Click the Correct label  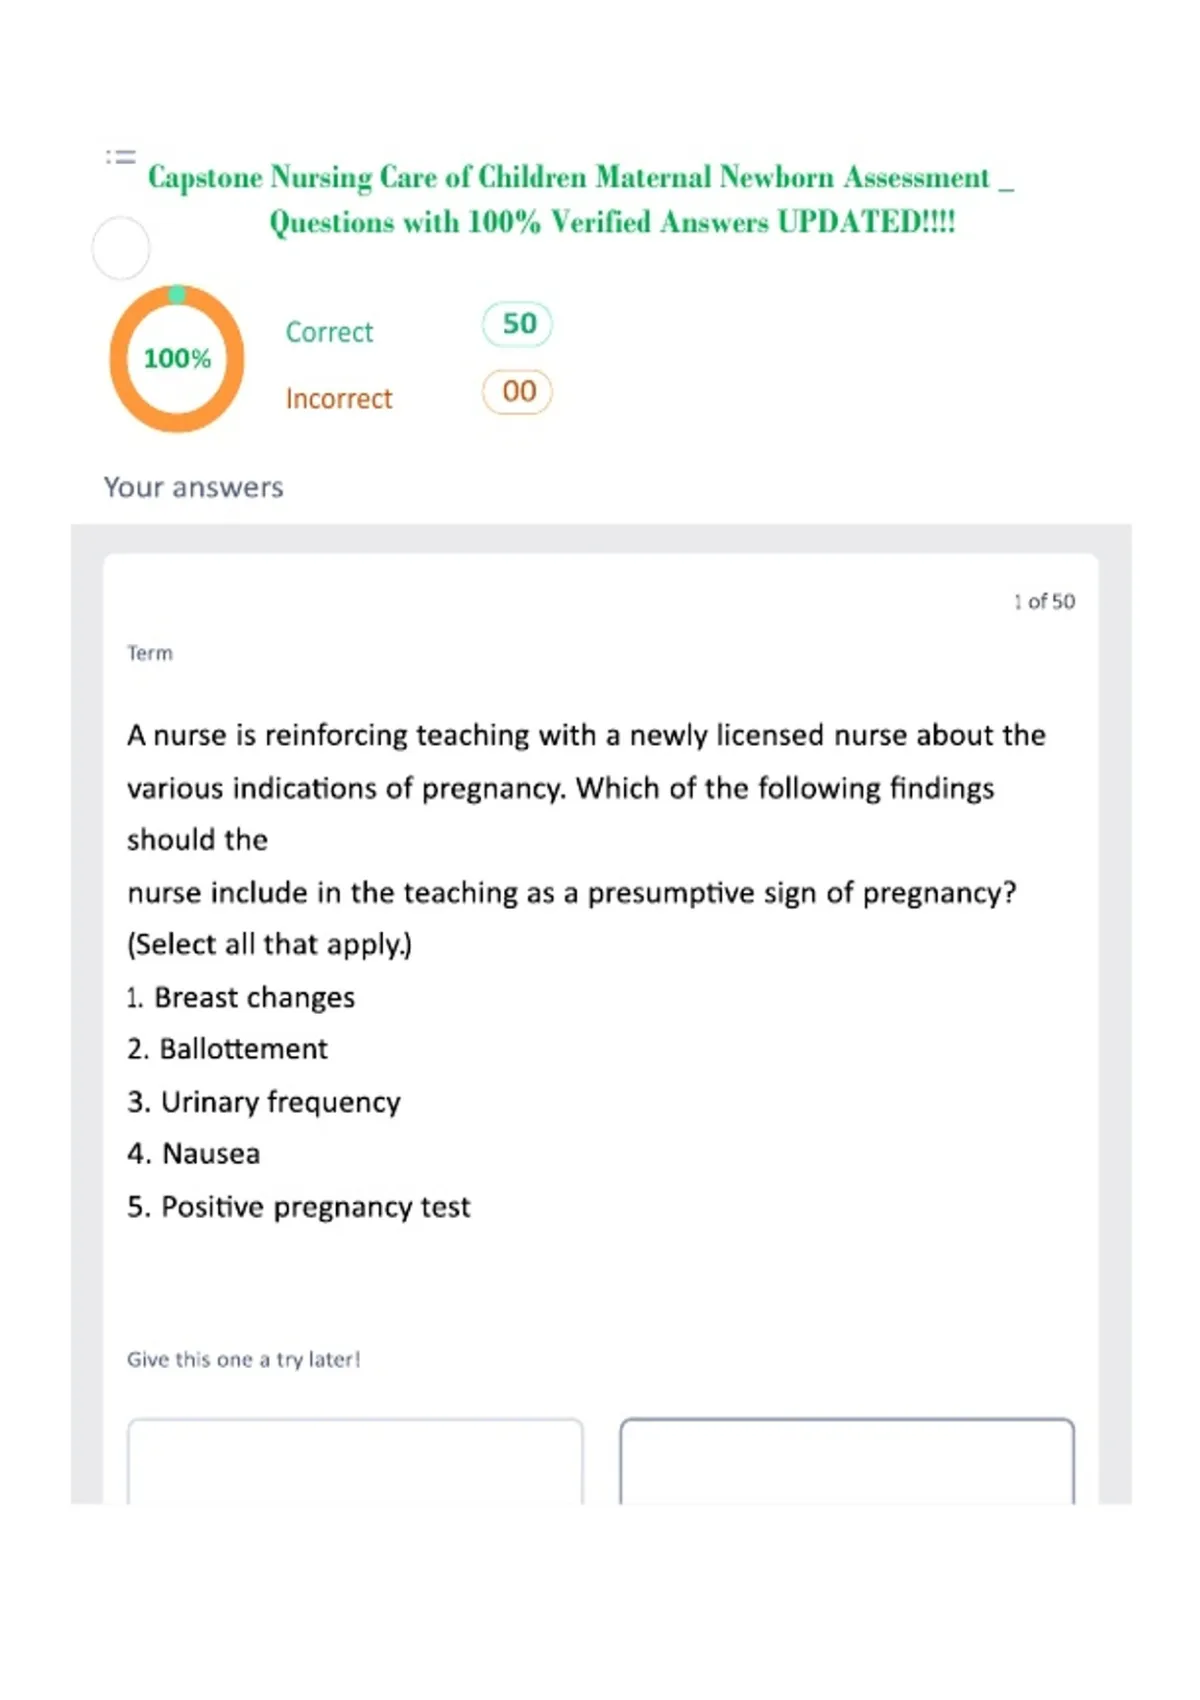point(329,332)
